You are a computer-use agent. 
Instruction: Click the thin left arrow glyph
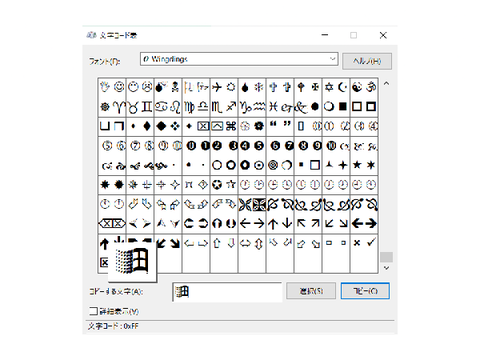point(245,224)
